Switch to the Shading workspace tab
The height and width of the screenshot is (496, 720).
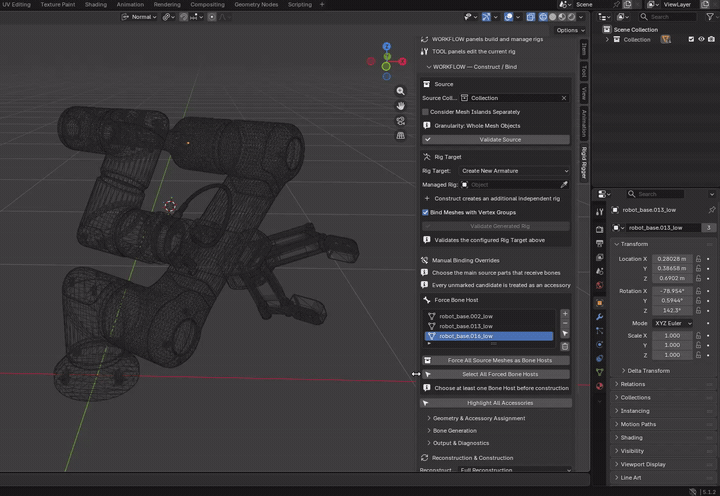96,5
